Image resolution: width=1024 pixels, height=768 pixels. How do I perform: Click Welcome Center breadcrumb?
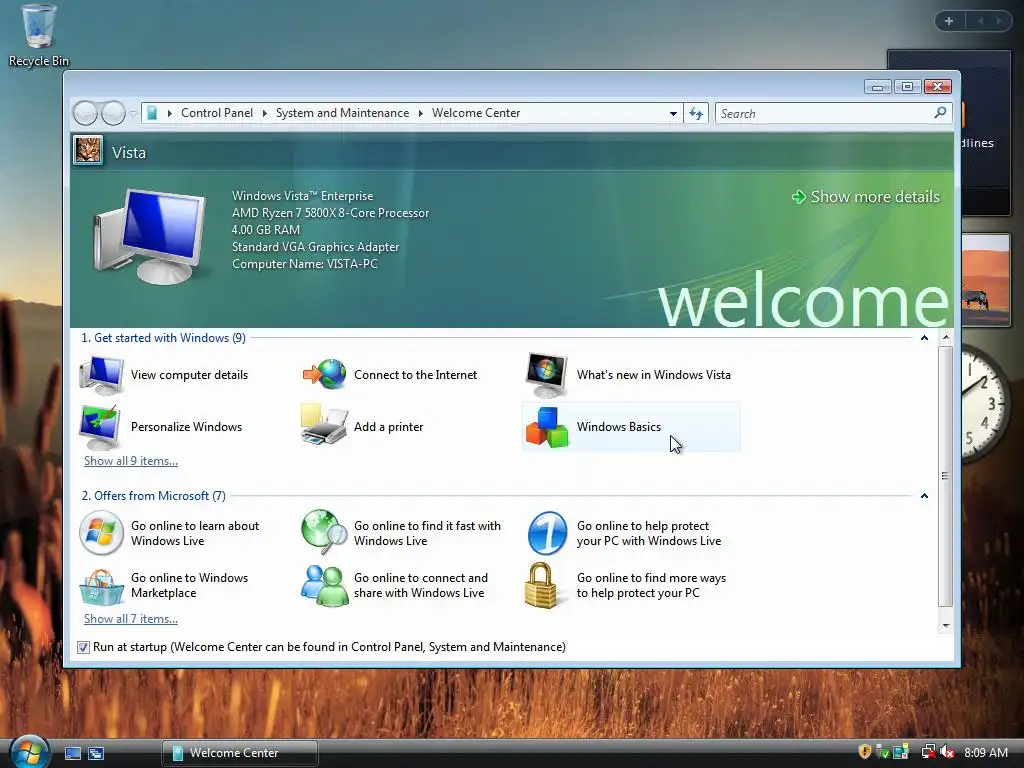[476, 113]
